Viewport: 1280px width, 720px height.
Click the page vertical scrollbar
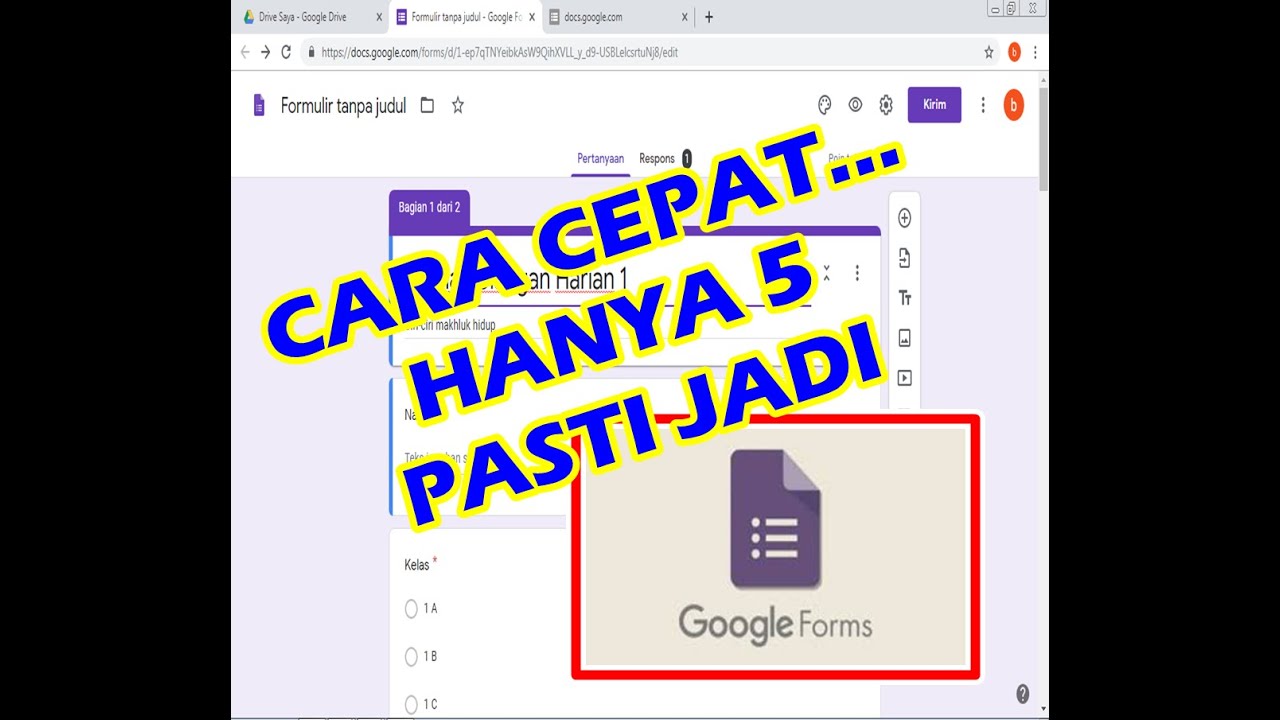coord(1043,140)
